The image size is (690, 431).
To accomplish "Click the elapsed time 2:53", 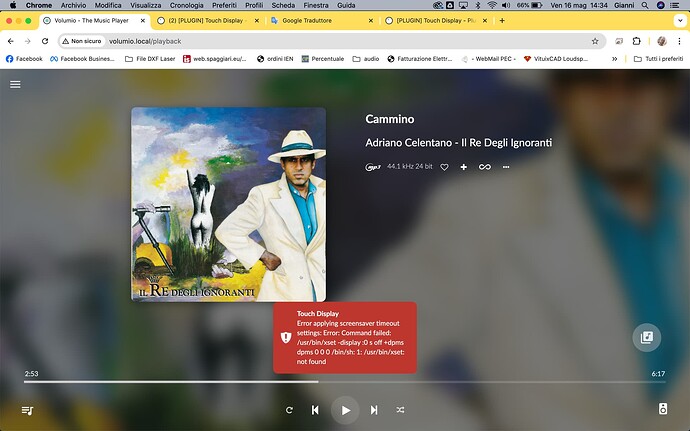I will coord(31,374).
